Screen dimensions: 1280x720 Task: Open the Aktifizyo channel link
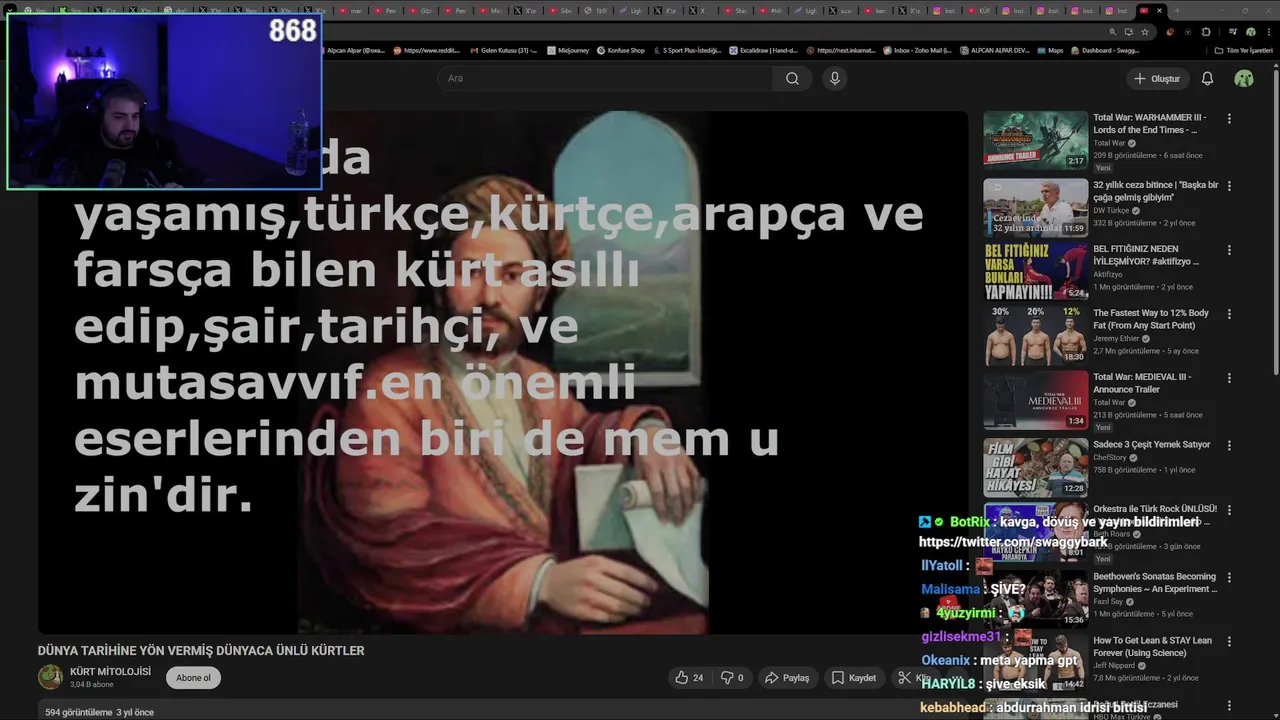[1110, 275]
